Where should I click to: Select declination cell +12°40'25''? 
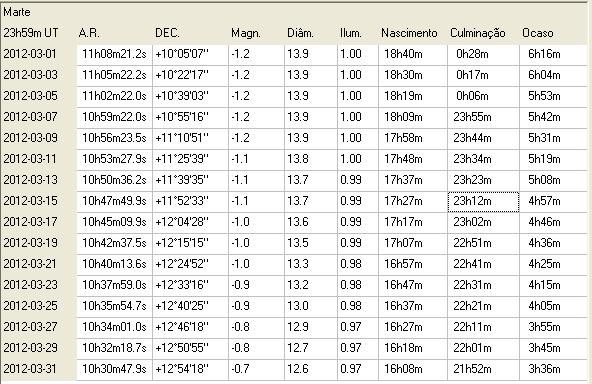click(191, 307)
